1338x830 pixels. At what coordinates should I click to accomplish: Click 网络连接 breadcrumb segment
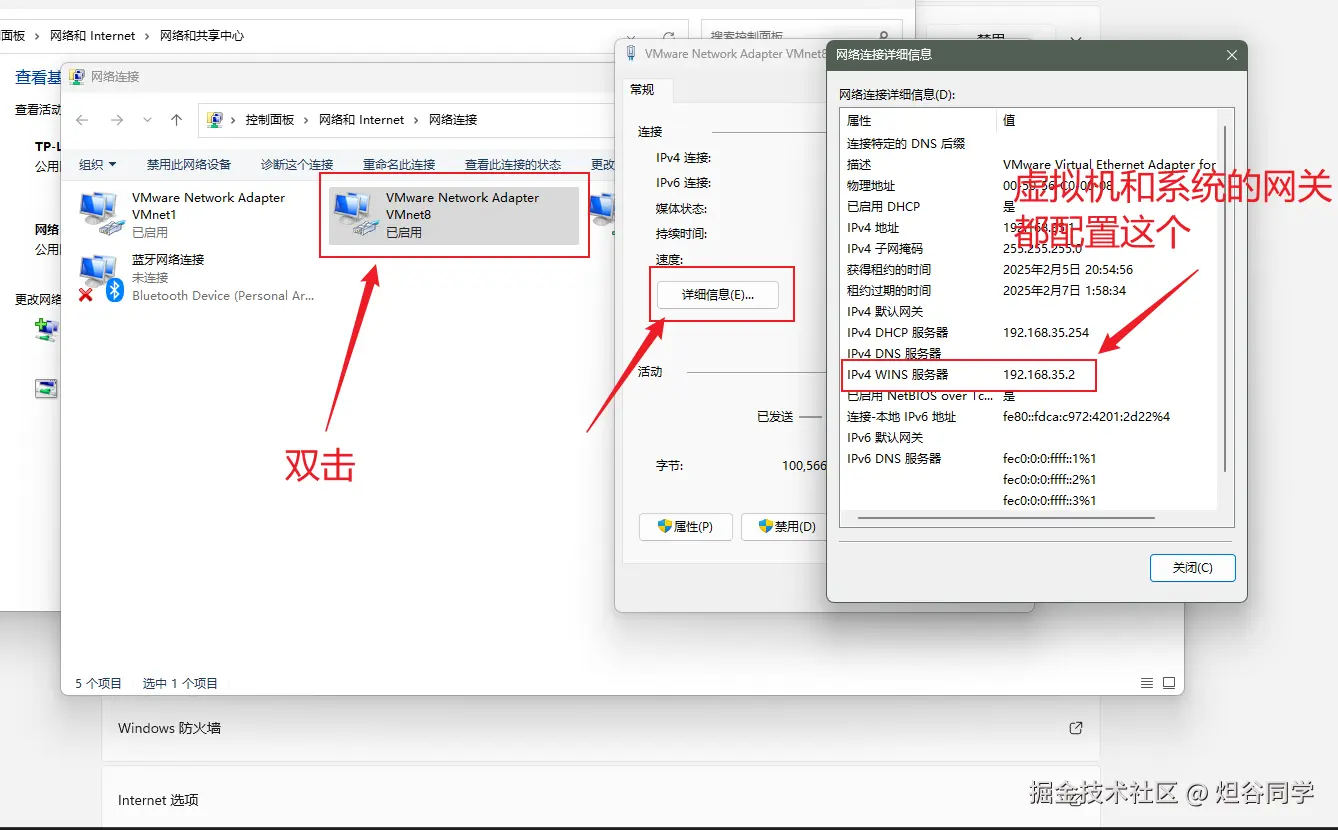pos(453,120)
